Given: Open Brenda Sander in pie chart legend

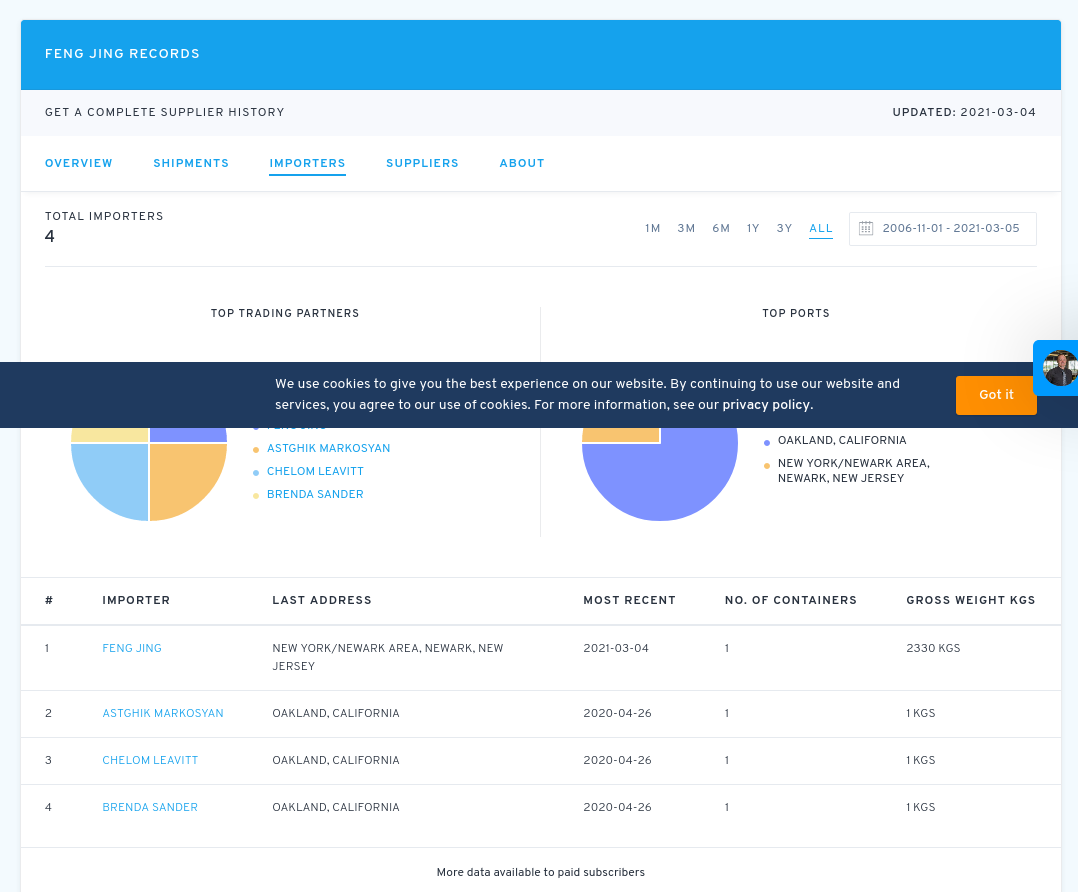Looking at the screenshot, I should (x=315, y=494).
